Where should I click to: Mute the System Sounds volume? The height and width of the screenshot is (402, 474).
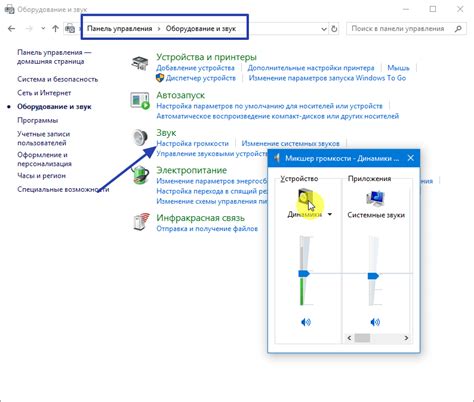375,322
